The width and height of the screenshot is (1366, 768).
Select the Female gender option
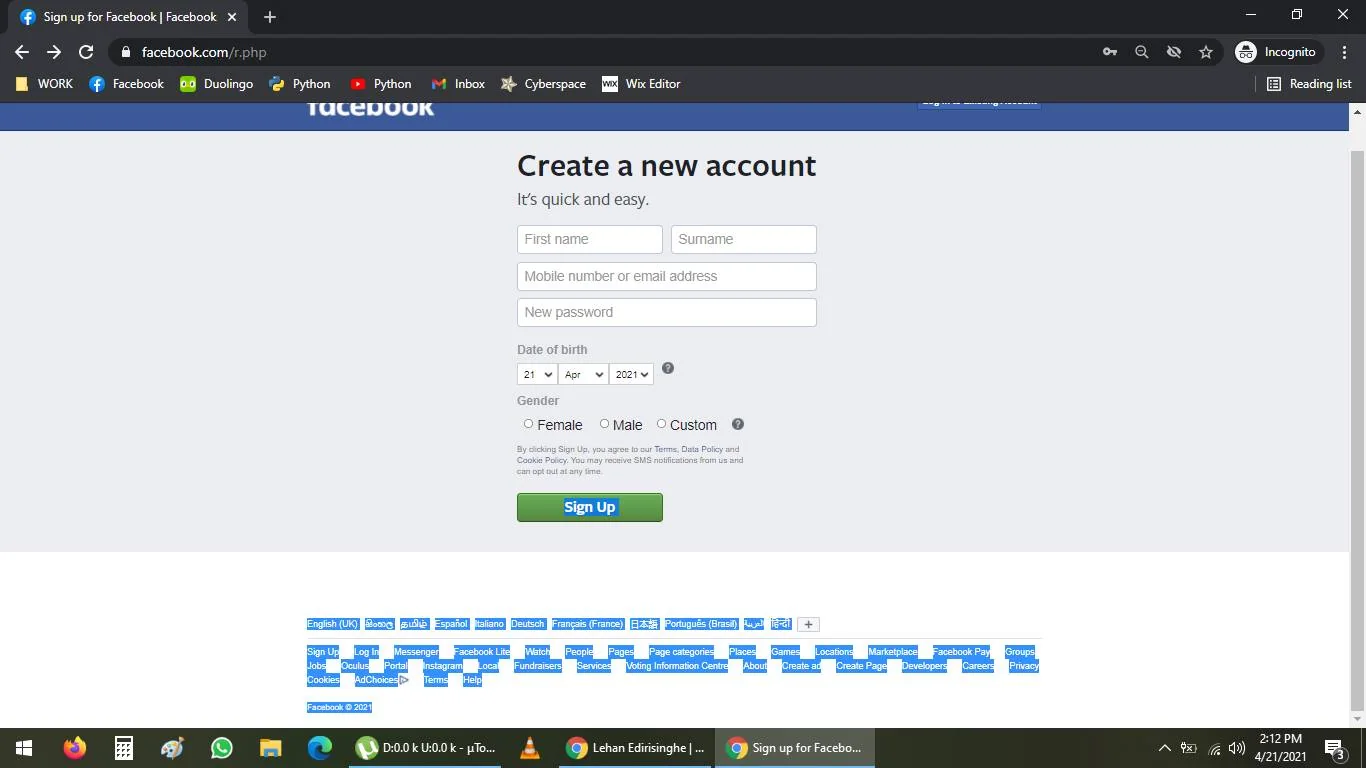tap(529, 424)
